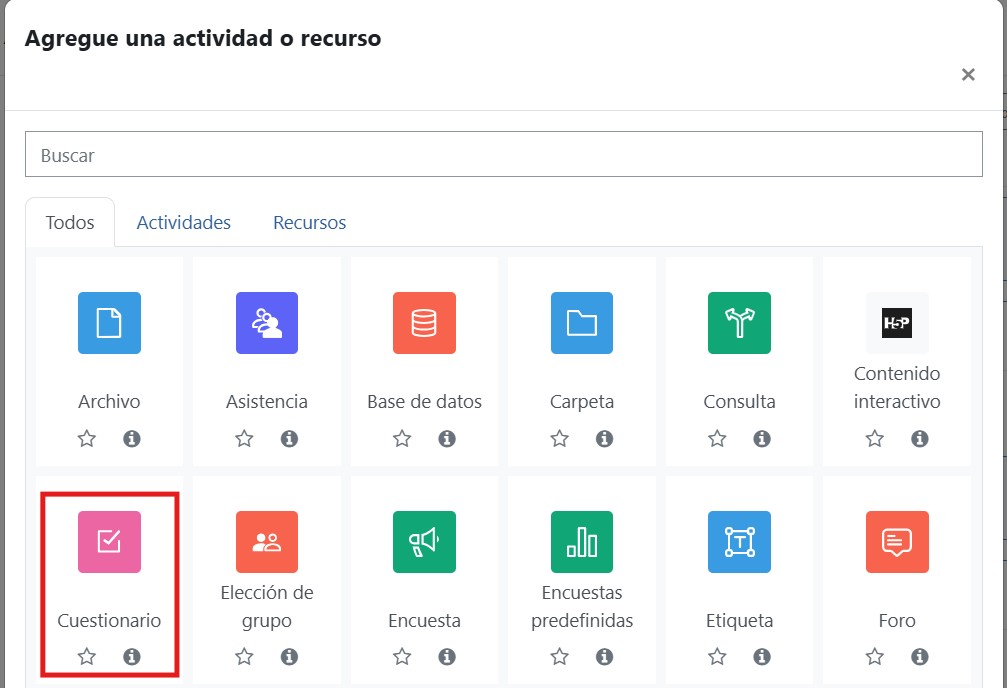The image size is (1007, 688).
Task: Click the Contenido interactivo label
Action: tap(897, 387)
